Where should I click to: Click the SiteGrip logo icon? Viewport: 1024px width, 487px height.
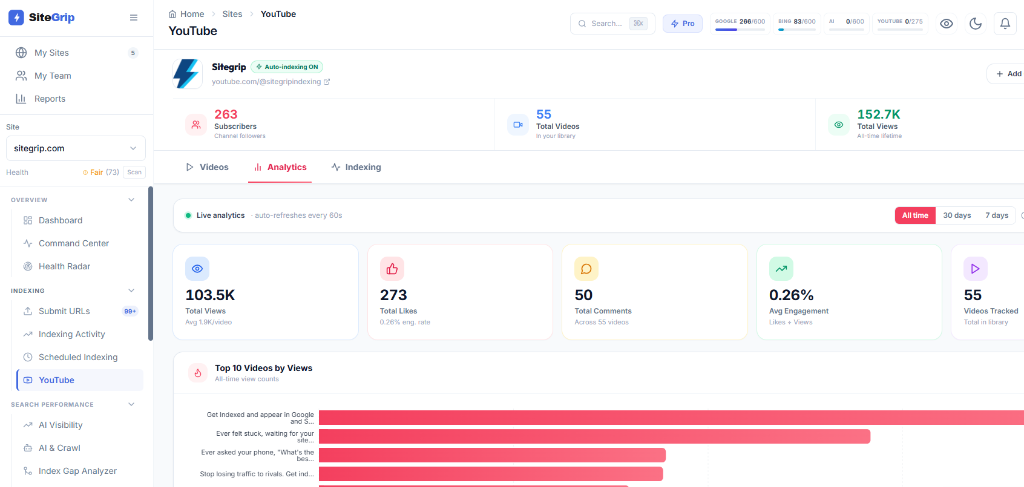[x=16, y=18]
